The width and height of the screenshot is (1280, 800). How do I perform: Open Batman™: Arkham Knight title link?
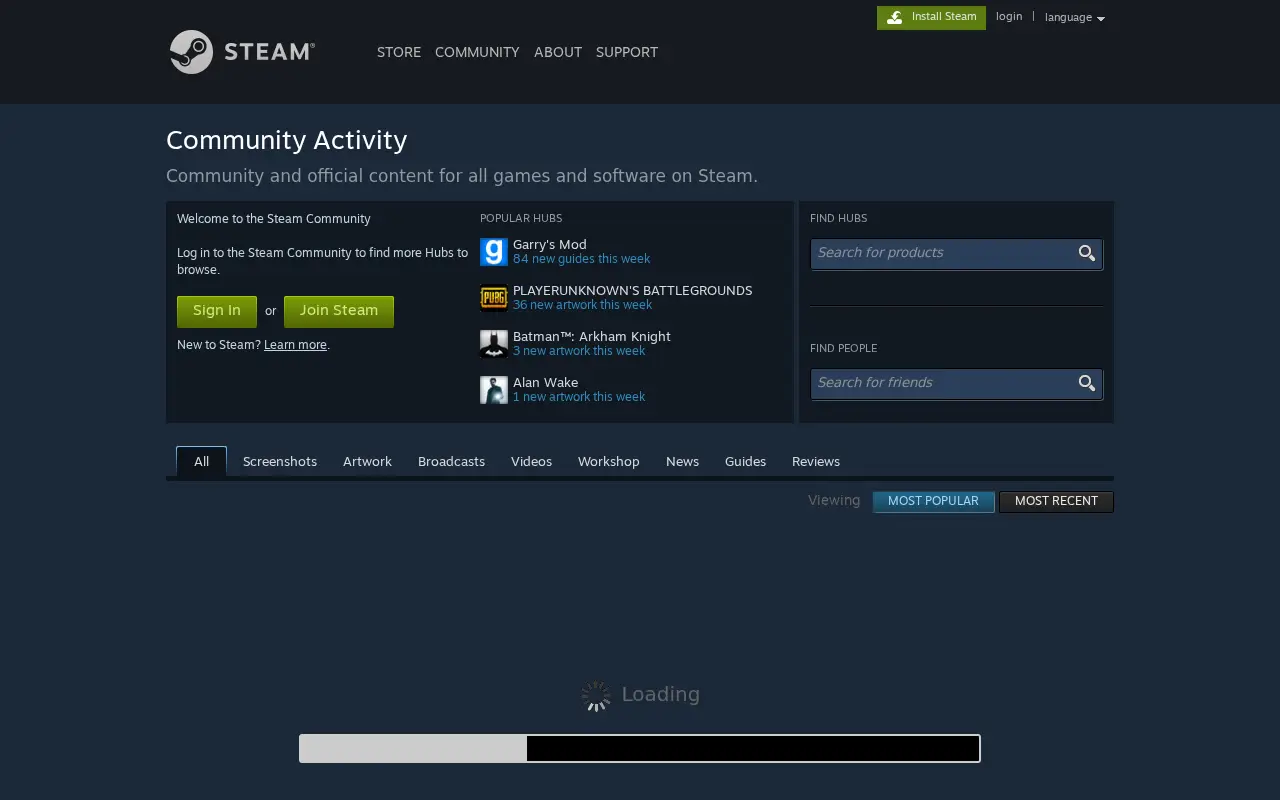tap(592, 337)
